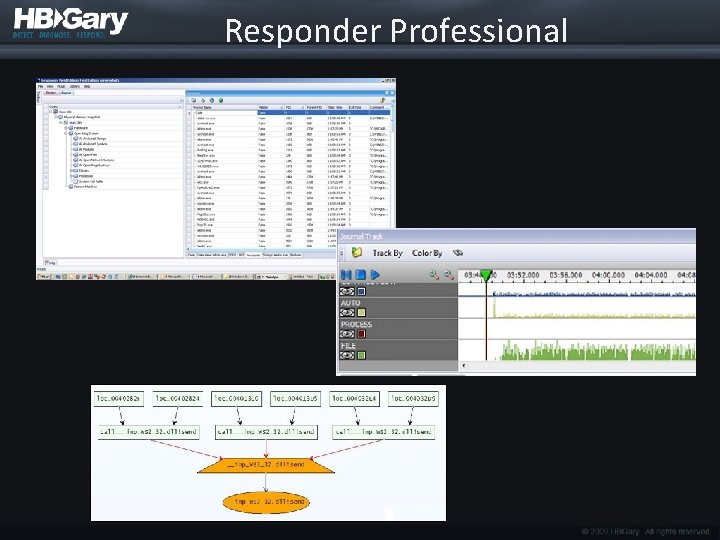
Task: Select the System Call Table tree item
Action: (90, 181)
